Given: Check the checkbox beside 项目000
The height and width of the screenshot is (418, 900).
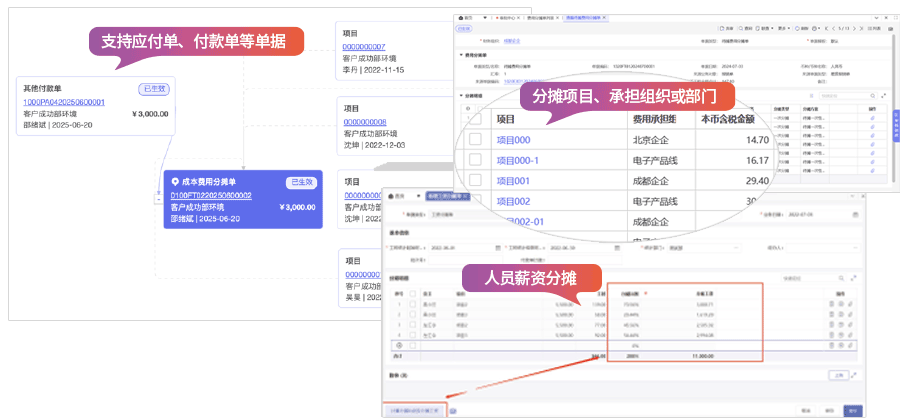Looking at the screenshot, I should (476, 140).
